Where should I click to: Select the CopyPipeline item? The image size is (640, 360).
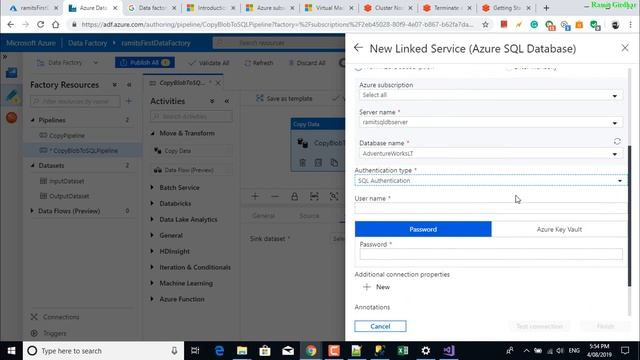click(x=67, y=136)
